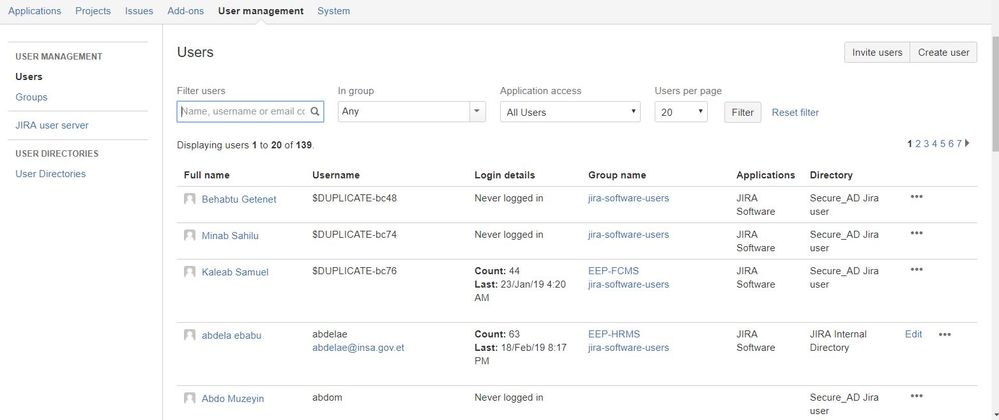Open abdela ebabu user profile
The height and width of the screenshot is (420, 999).
click(x=231, y=335)
